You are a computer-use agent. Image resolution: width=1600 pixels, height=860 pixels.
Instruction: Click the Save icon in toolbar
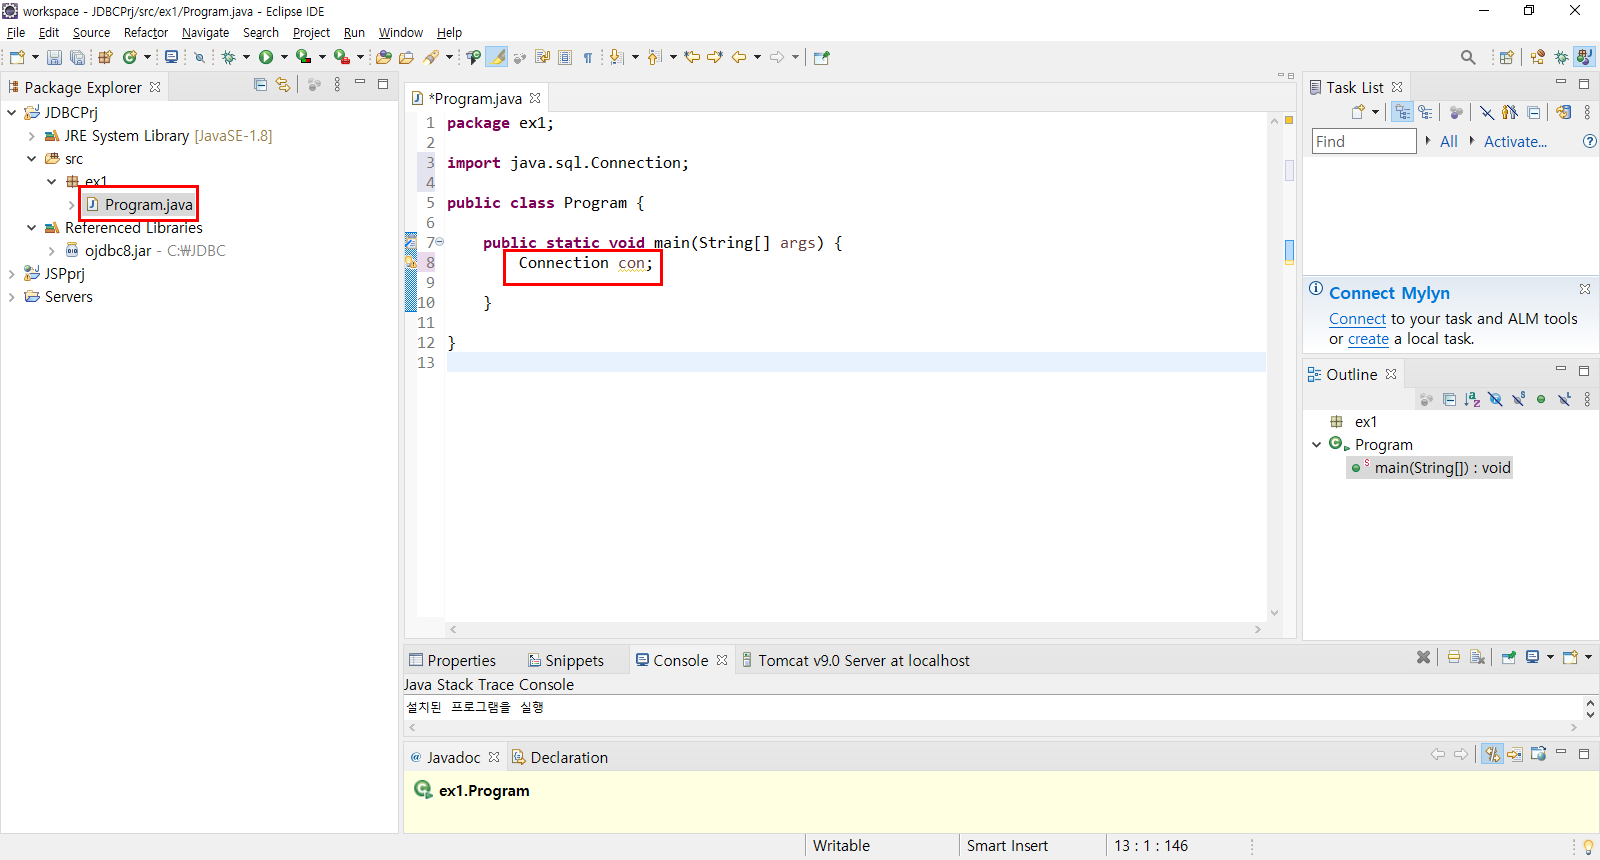pos(54,57)
